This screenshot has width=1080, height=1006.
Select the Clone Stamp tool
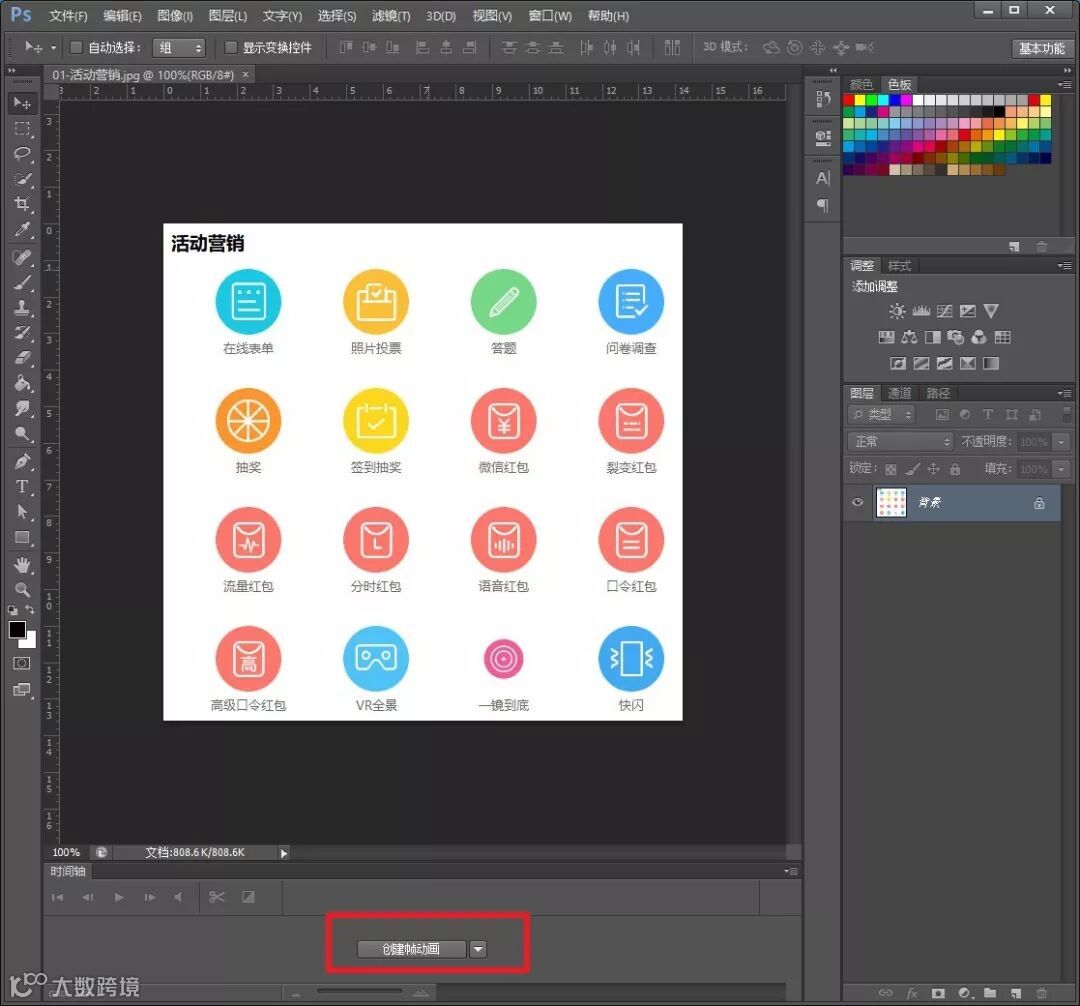tap(22, 307)
